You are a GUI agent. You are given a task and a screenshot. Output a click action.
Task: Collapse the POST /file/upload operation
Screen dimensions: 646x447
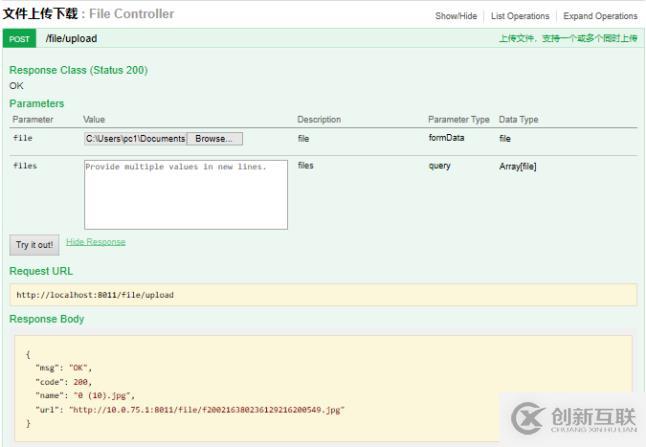pos(71,39)
